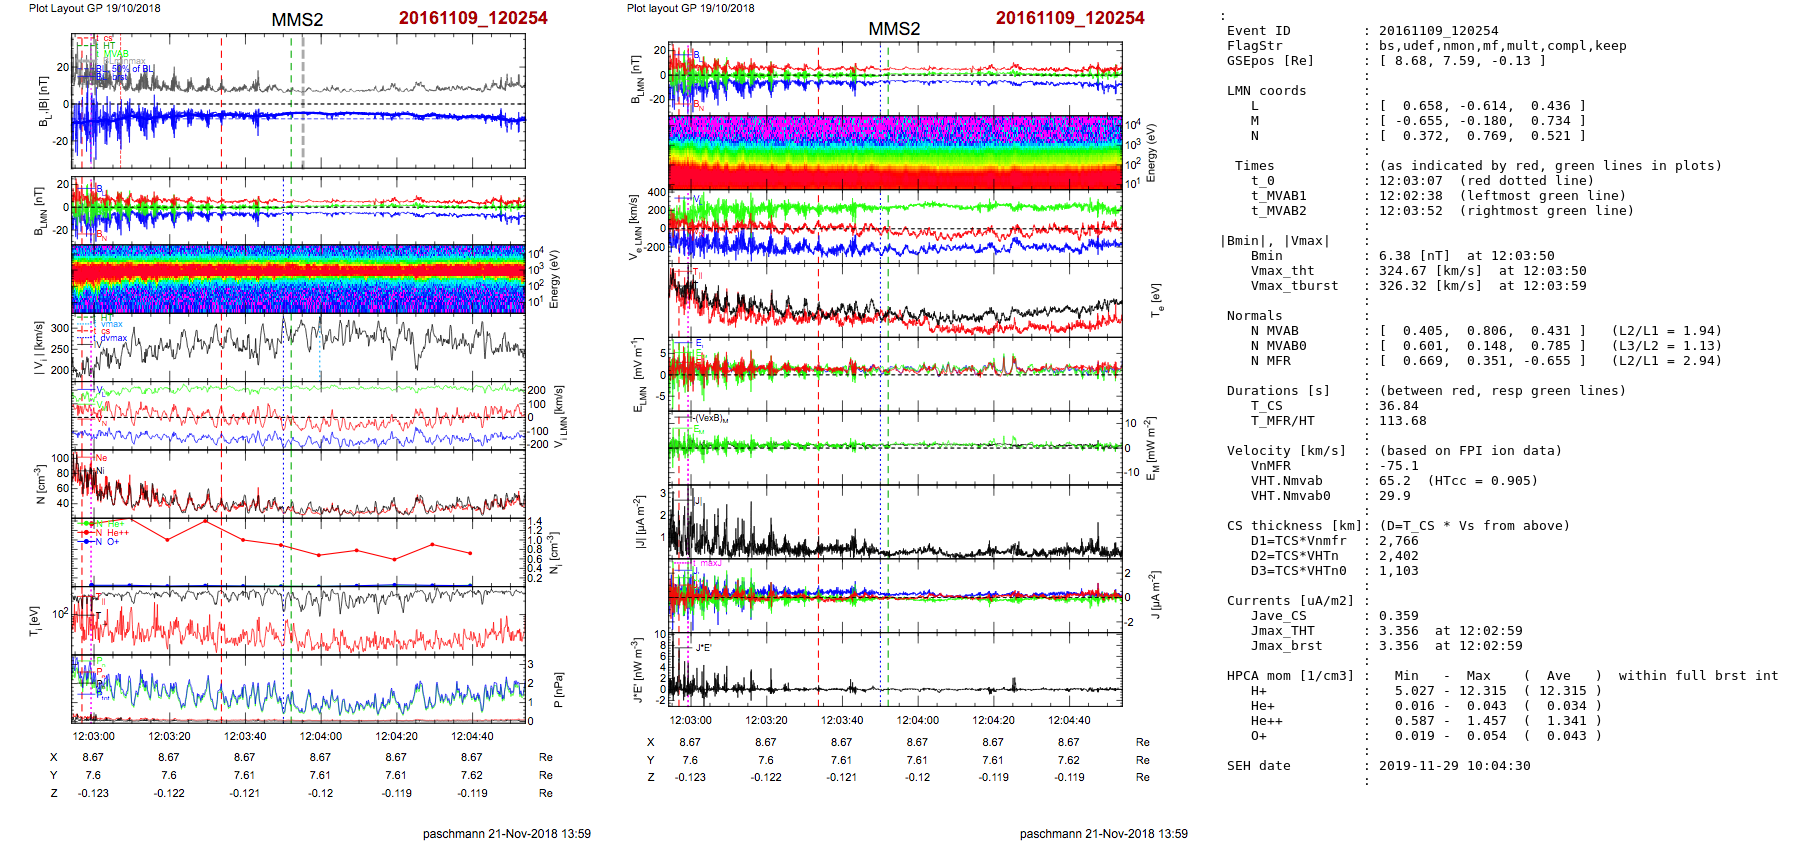This screenshot has width=1804, height=841.
Task: Click the paschmann footer under the left plot
Action: tap(506, 833)
